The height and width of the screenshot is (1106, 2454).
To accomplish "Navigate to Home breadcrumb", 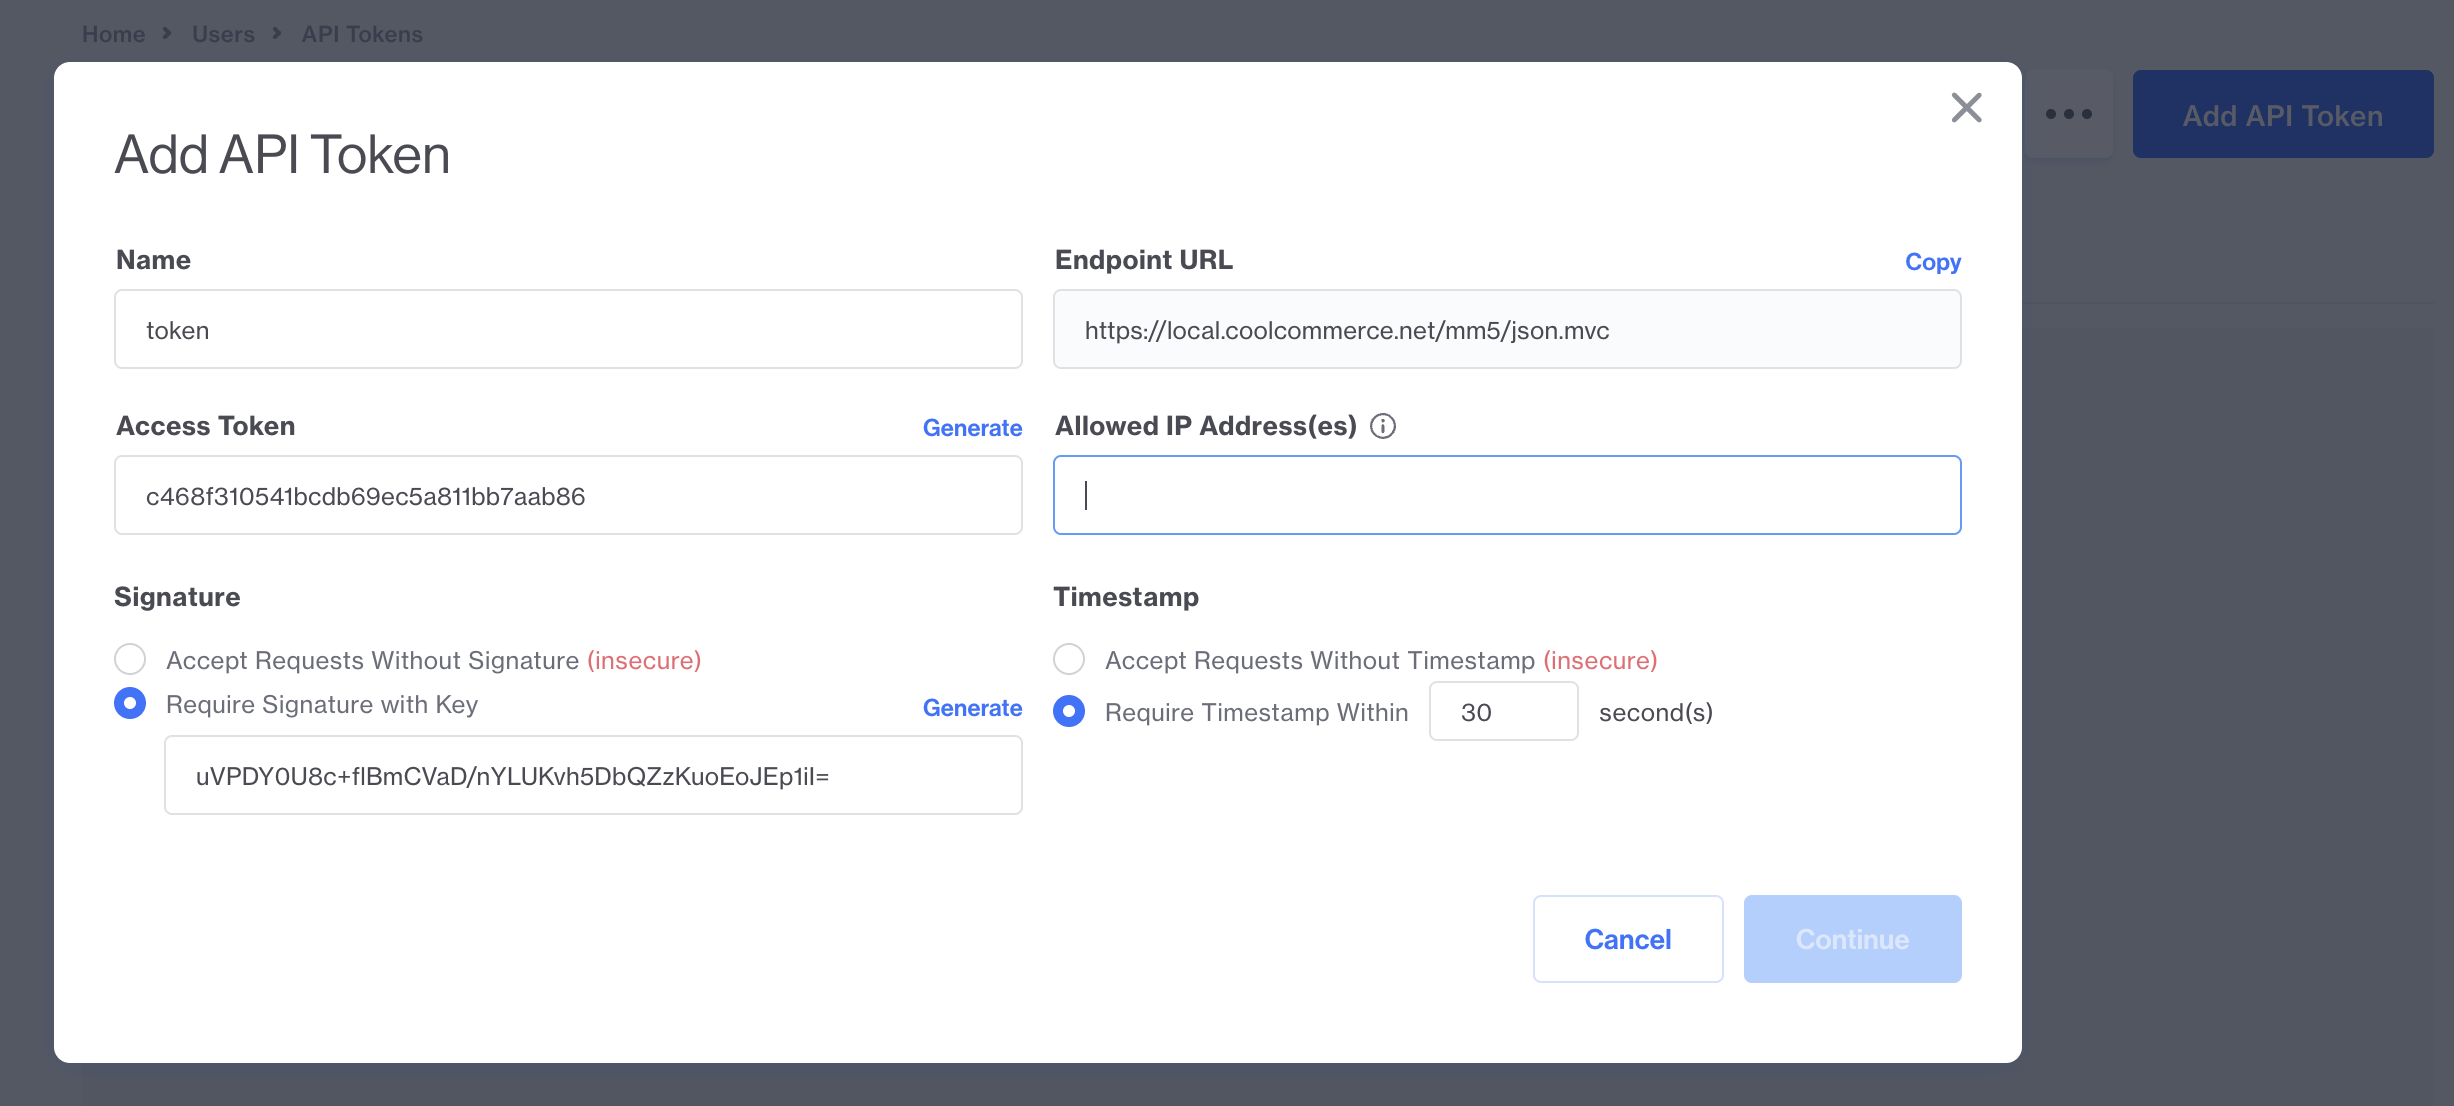I will coord(113,34).
